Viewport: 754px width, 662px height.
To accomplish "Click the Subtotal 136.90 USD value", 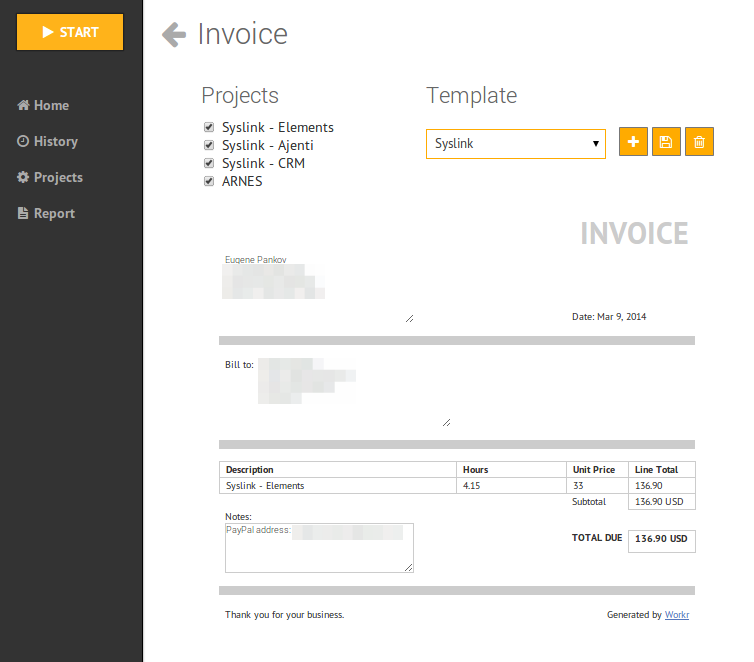I will pyautogui.click(x=662, y=501).
